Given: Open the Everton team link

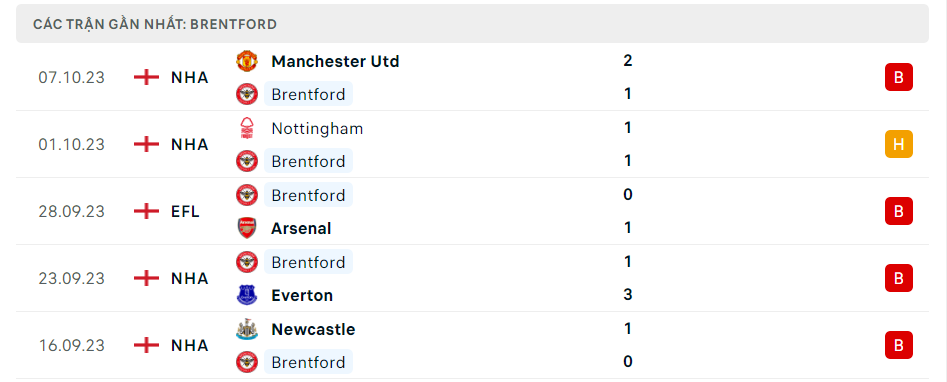Looking at the screenshot, I should coord(302,296).
